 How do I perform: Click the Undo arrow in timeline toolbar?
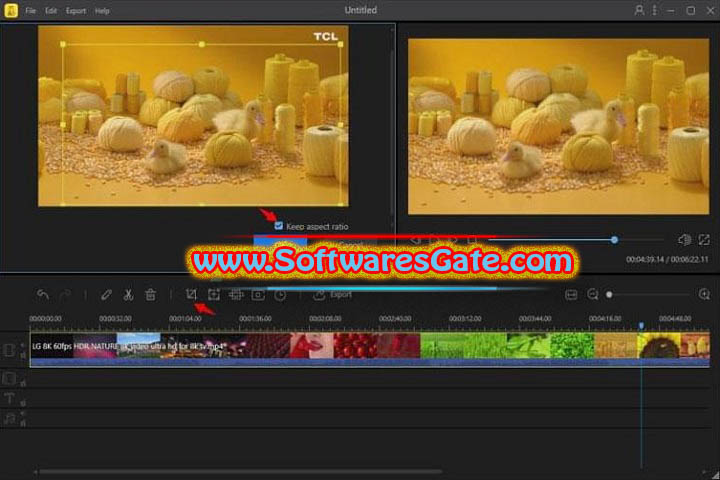click(43, 294)
